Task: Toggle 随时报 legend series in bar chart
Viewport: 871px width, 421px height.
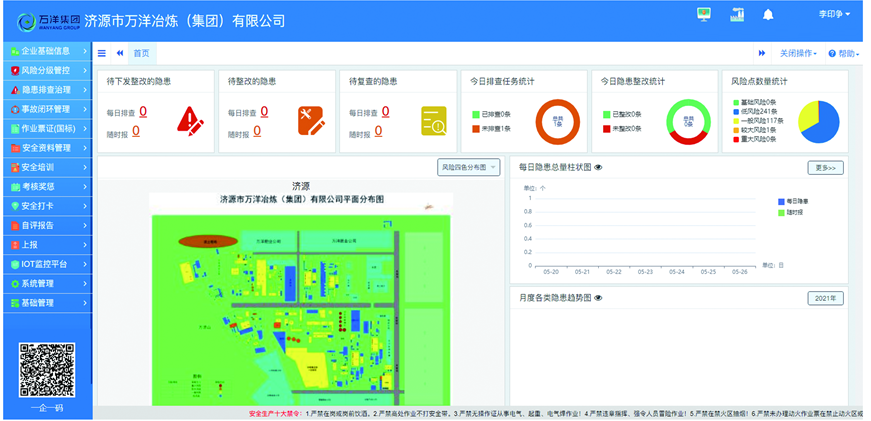Action: [x=790, y=212]
